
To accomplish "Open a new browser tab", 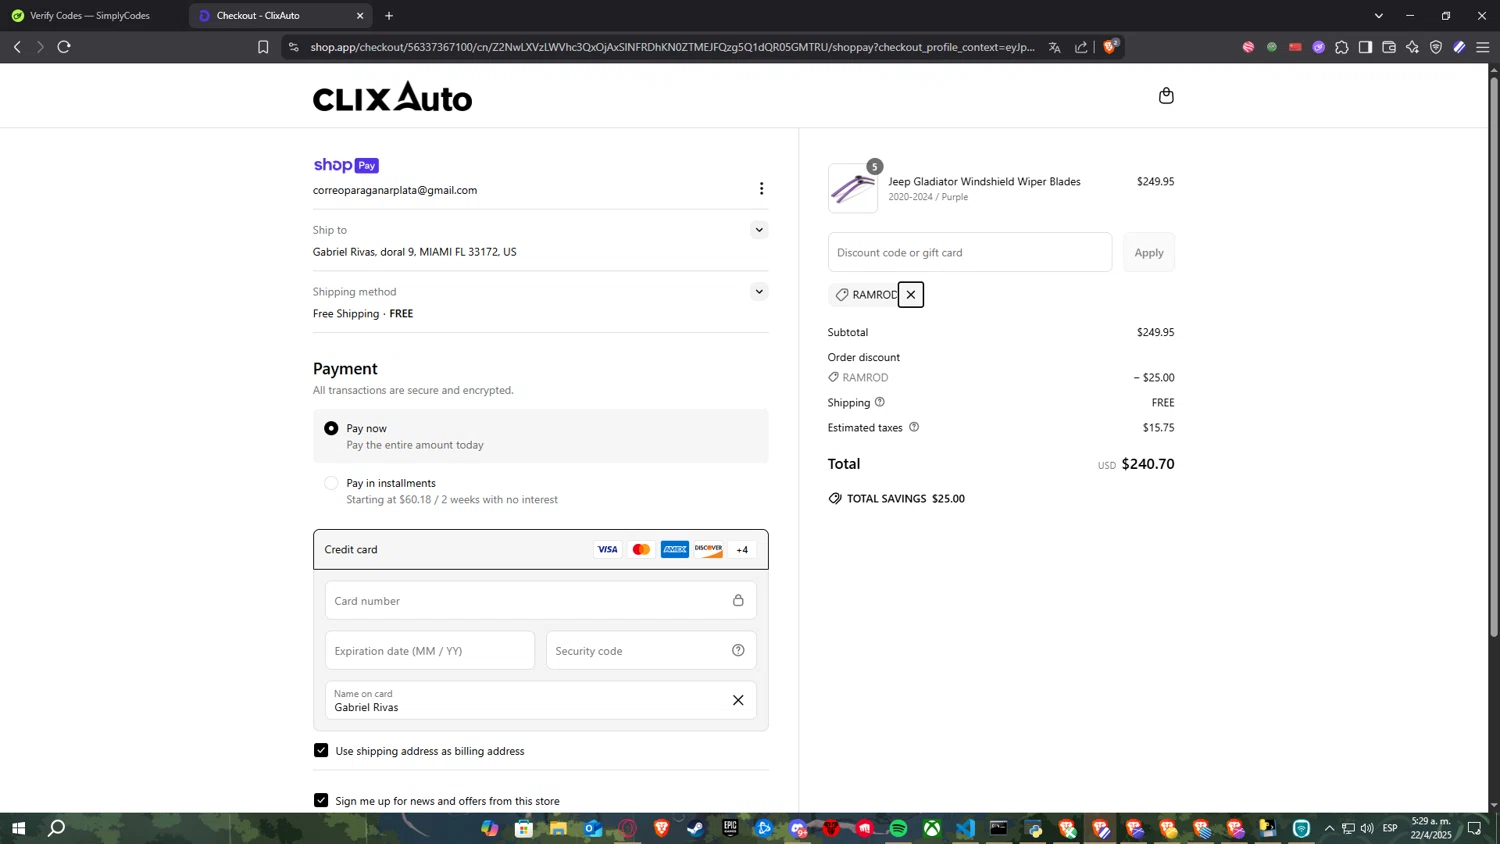I will point(389,15).
